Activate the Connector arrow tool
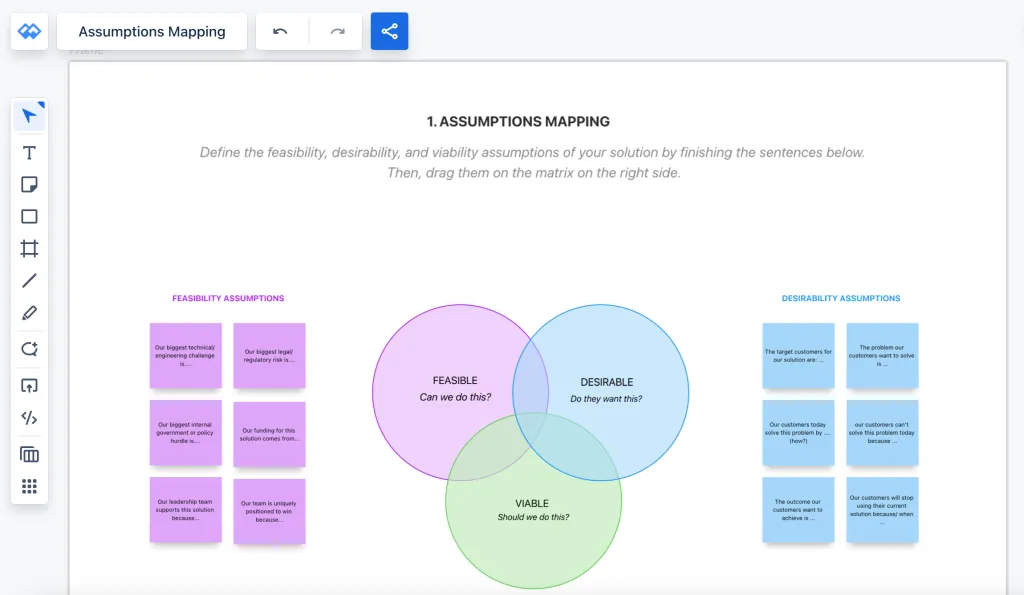1024x595 pixels. tap(29, 349)
